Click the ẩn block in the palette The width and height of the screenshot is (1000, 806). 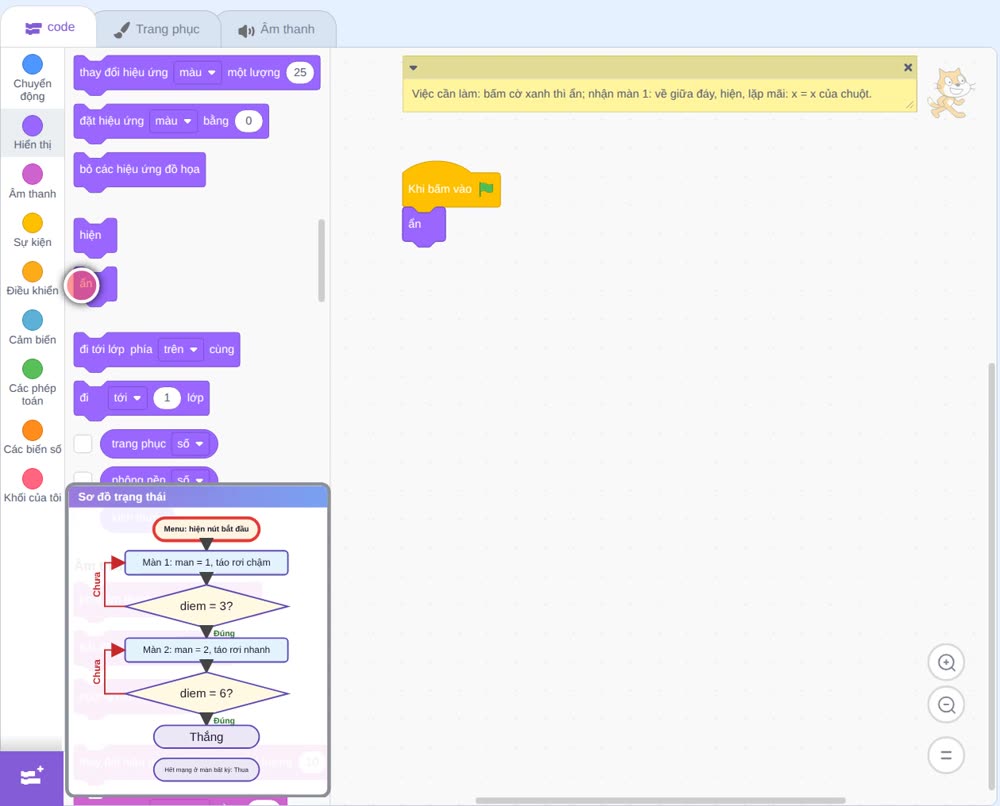click(95, 285)
